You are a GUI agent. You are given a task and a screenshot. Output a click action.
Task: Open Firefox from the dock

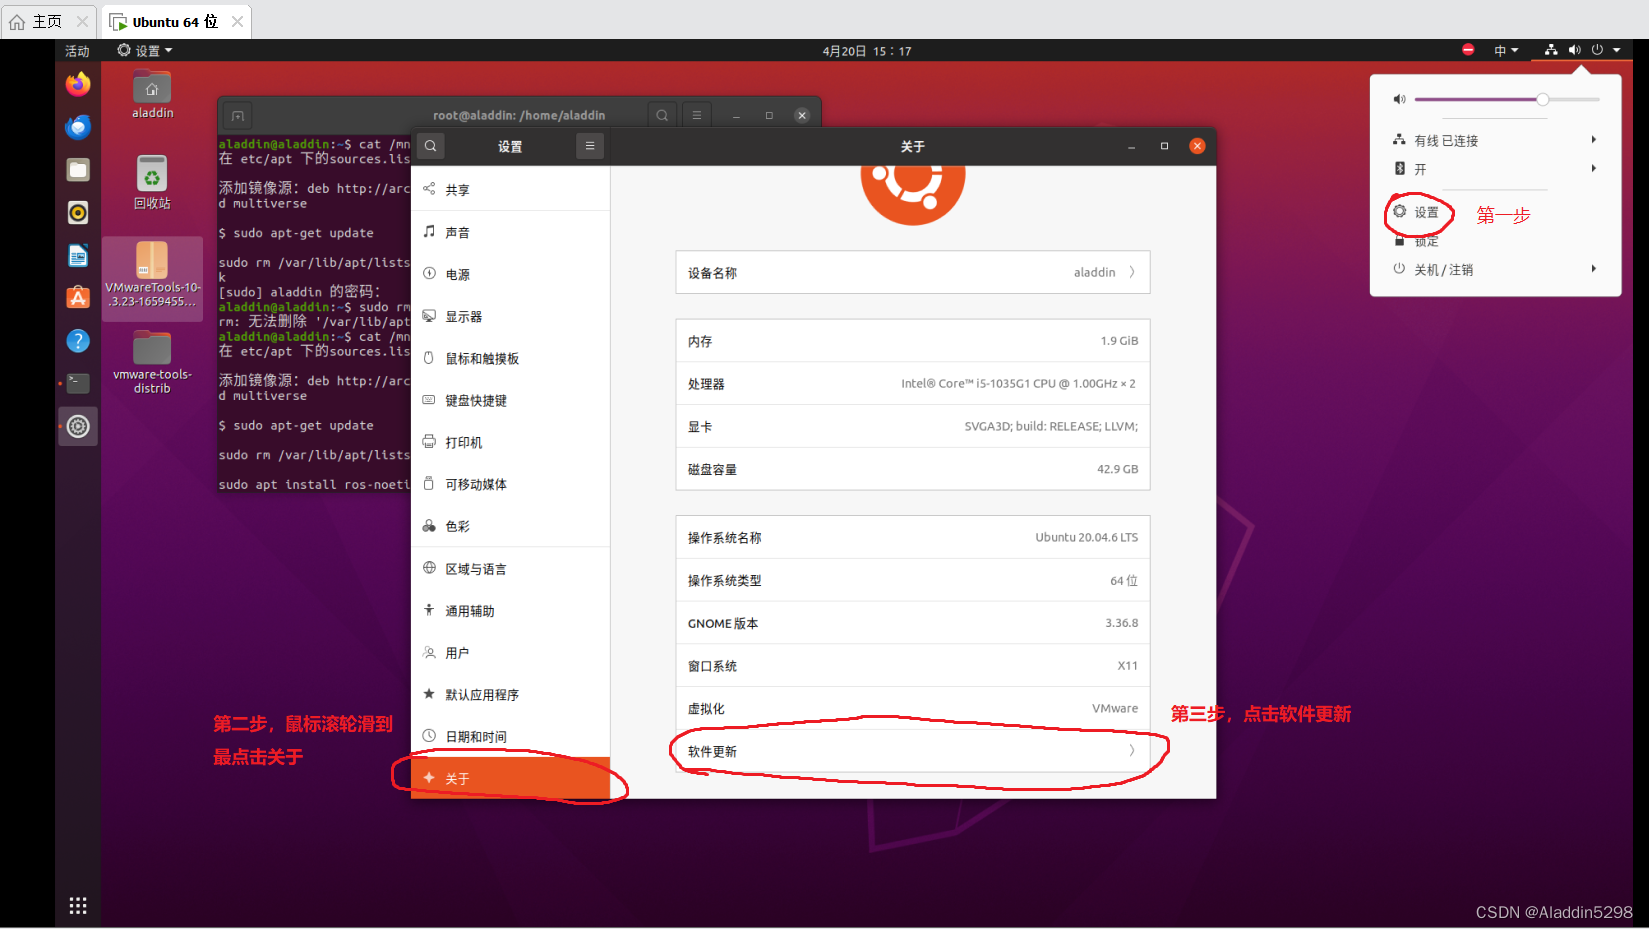[78, 84]
